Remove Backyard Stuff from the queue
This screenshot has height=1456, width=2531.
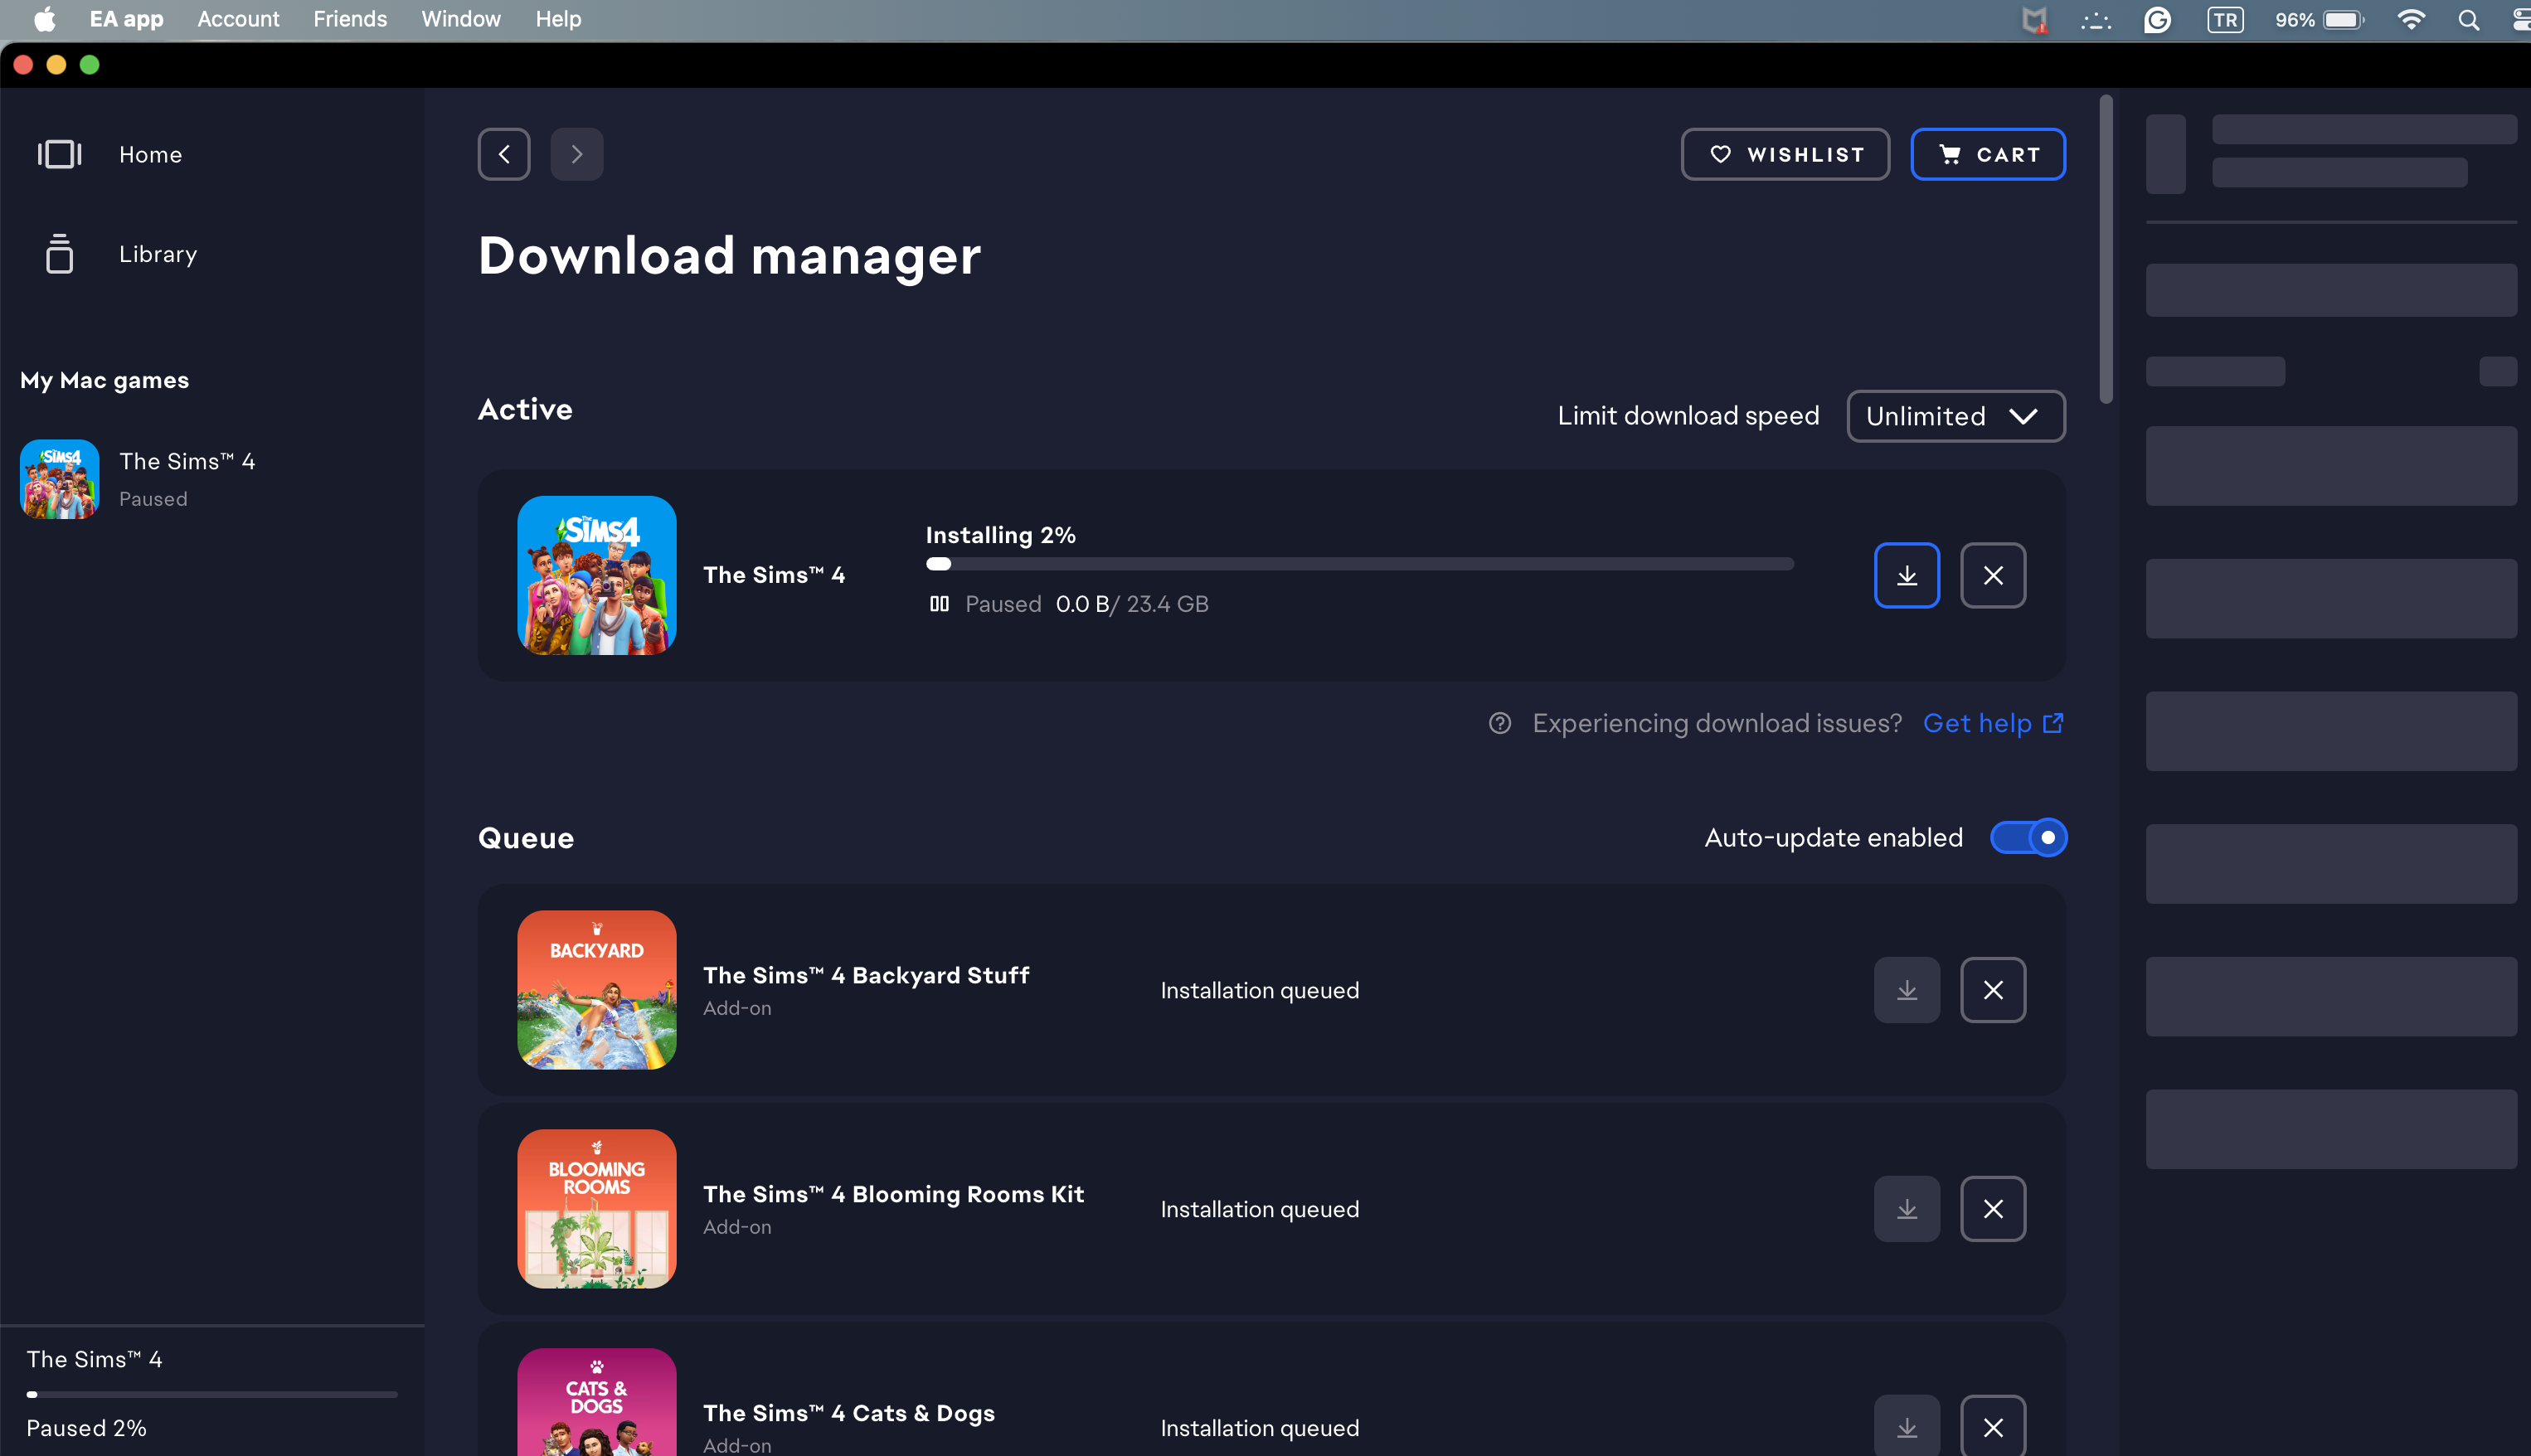coord(1993,990)
